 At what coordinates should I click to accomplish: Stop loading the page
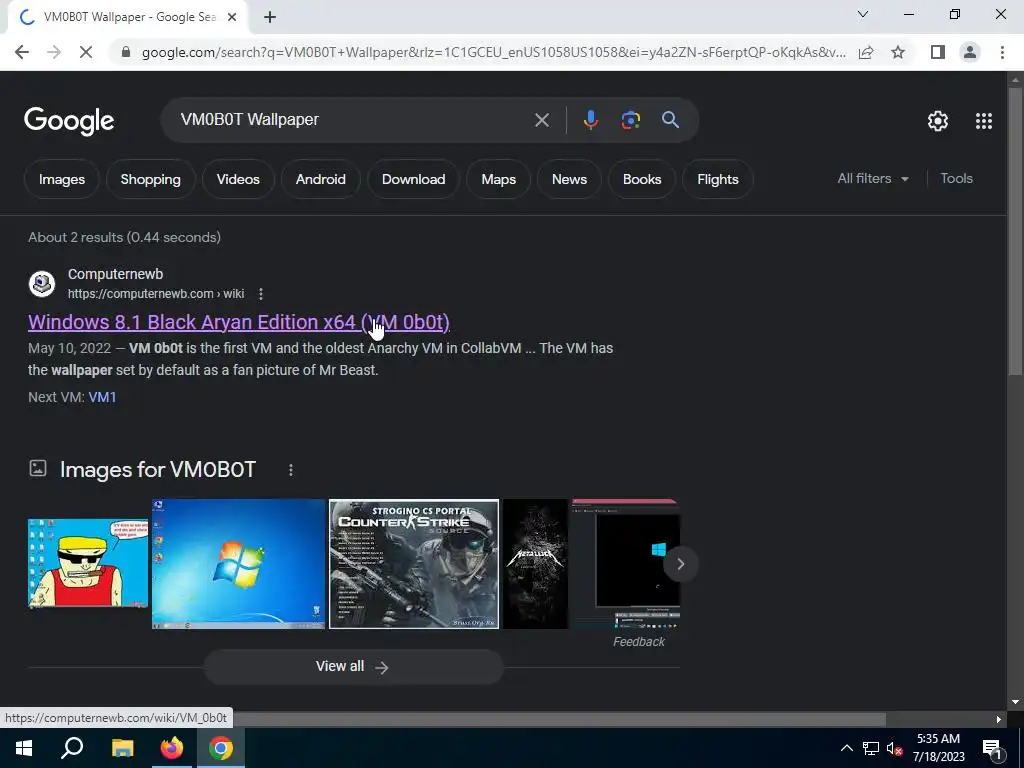[86, 52]
